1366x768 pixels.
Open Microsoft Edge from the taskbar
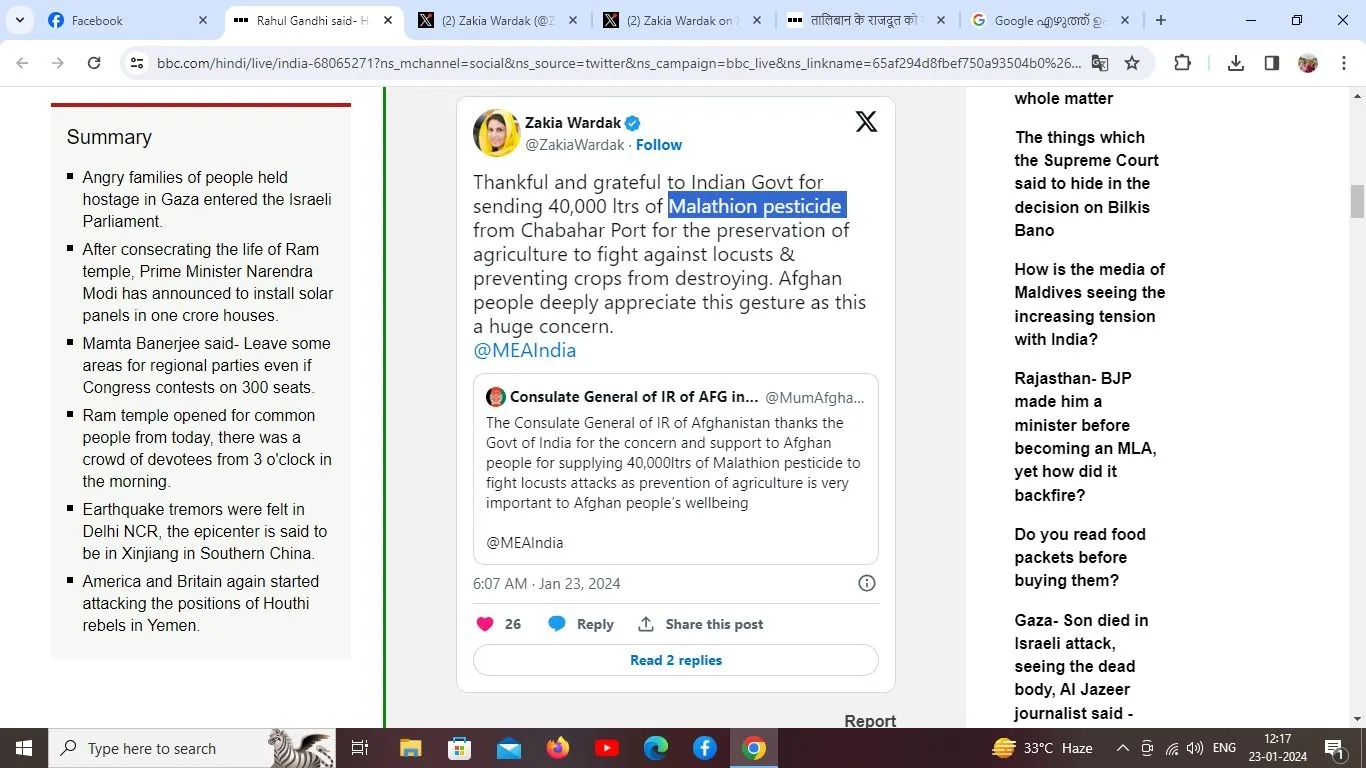coord(655,748)
